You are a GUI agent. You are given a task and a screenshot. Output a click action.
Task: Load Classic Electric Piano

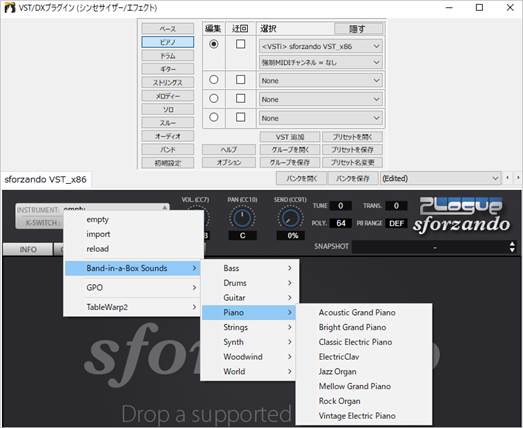point(364,342)
